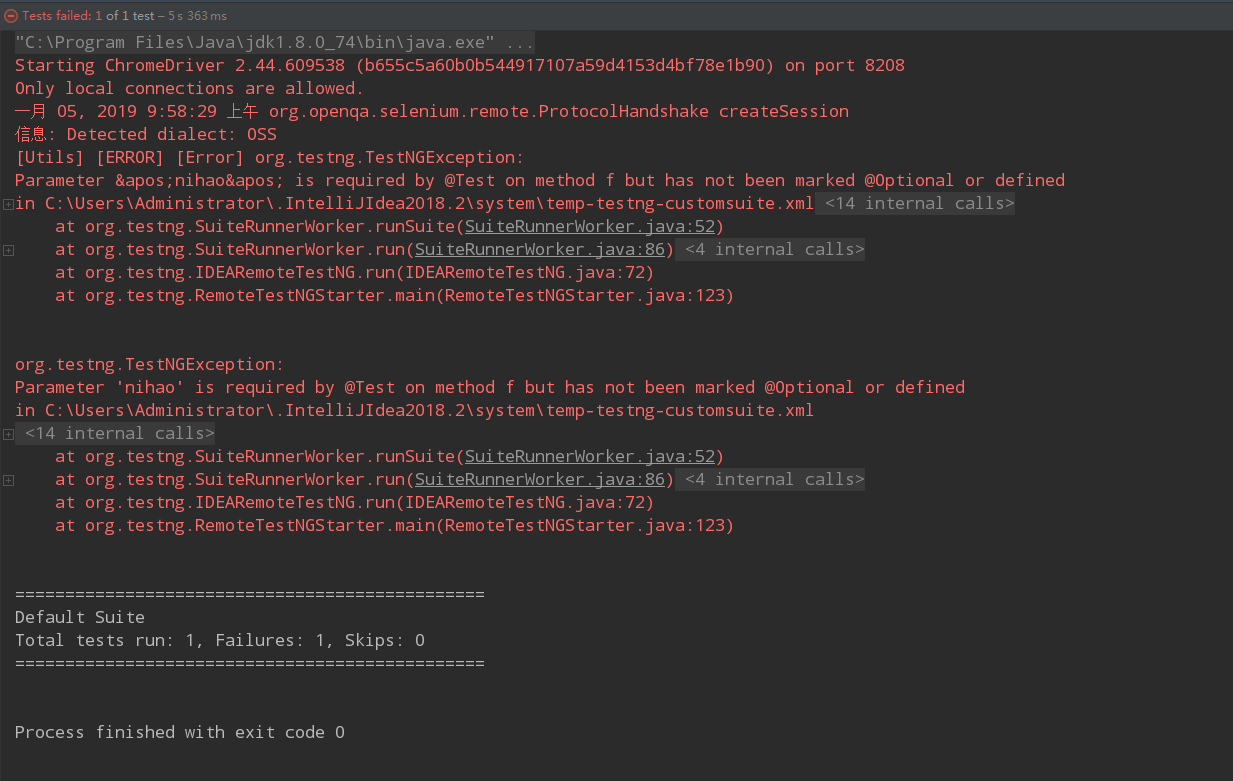Unfold the upper <14 internal calls> label
The image size is (1233, 781).
coord(919,204)
